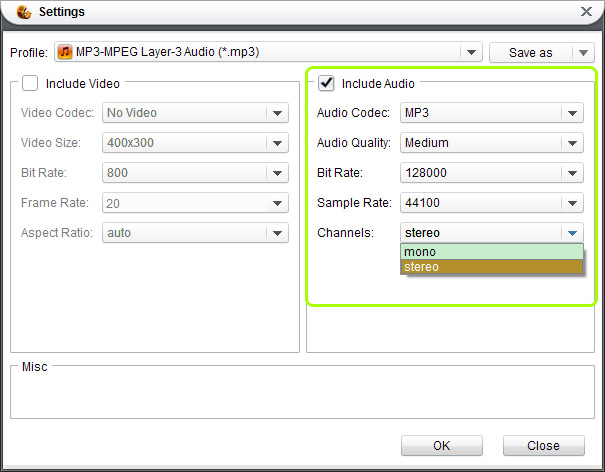Select stereo in Channels list

[492, 267]
